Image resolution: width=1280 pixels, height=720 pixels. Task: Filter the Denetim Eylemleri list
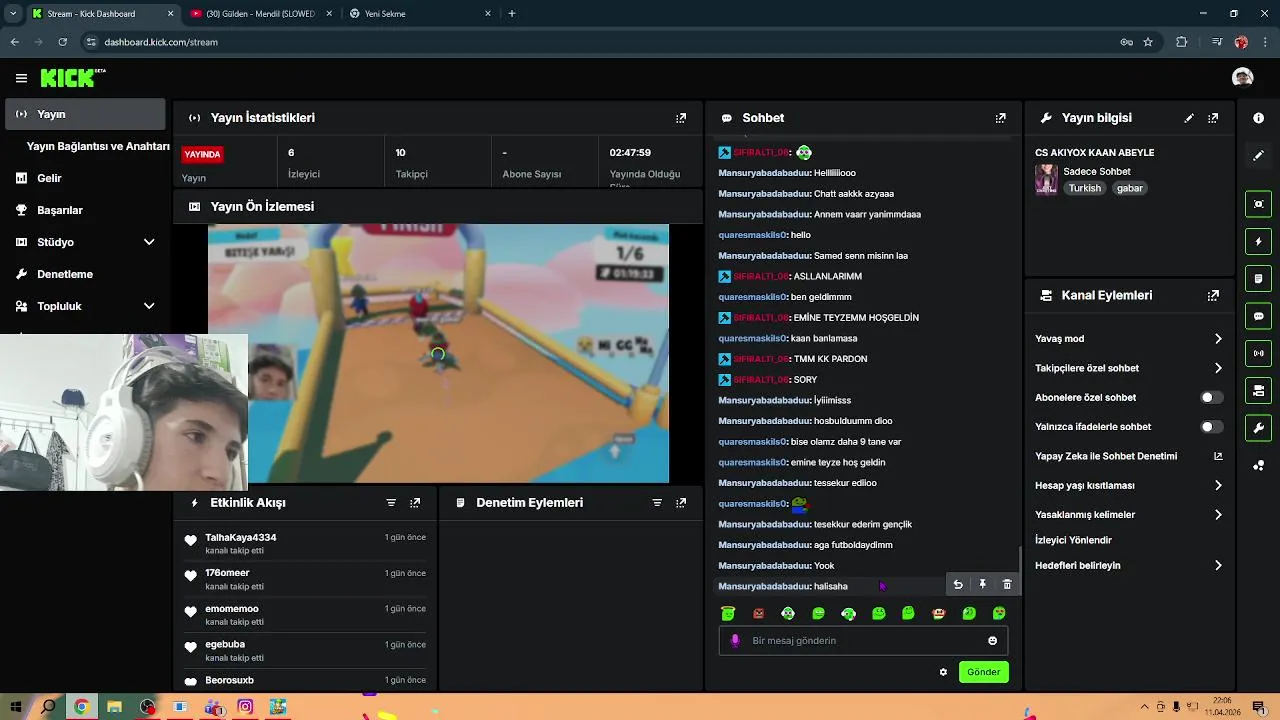point(657,503)
